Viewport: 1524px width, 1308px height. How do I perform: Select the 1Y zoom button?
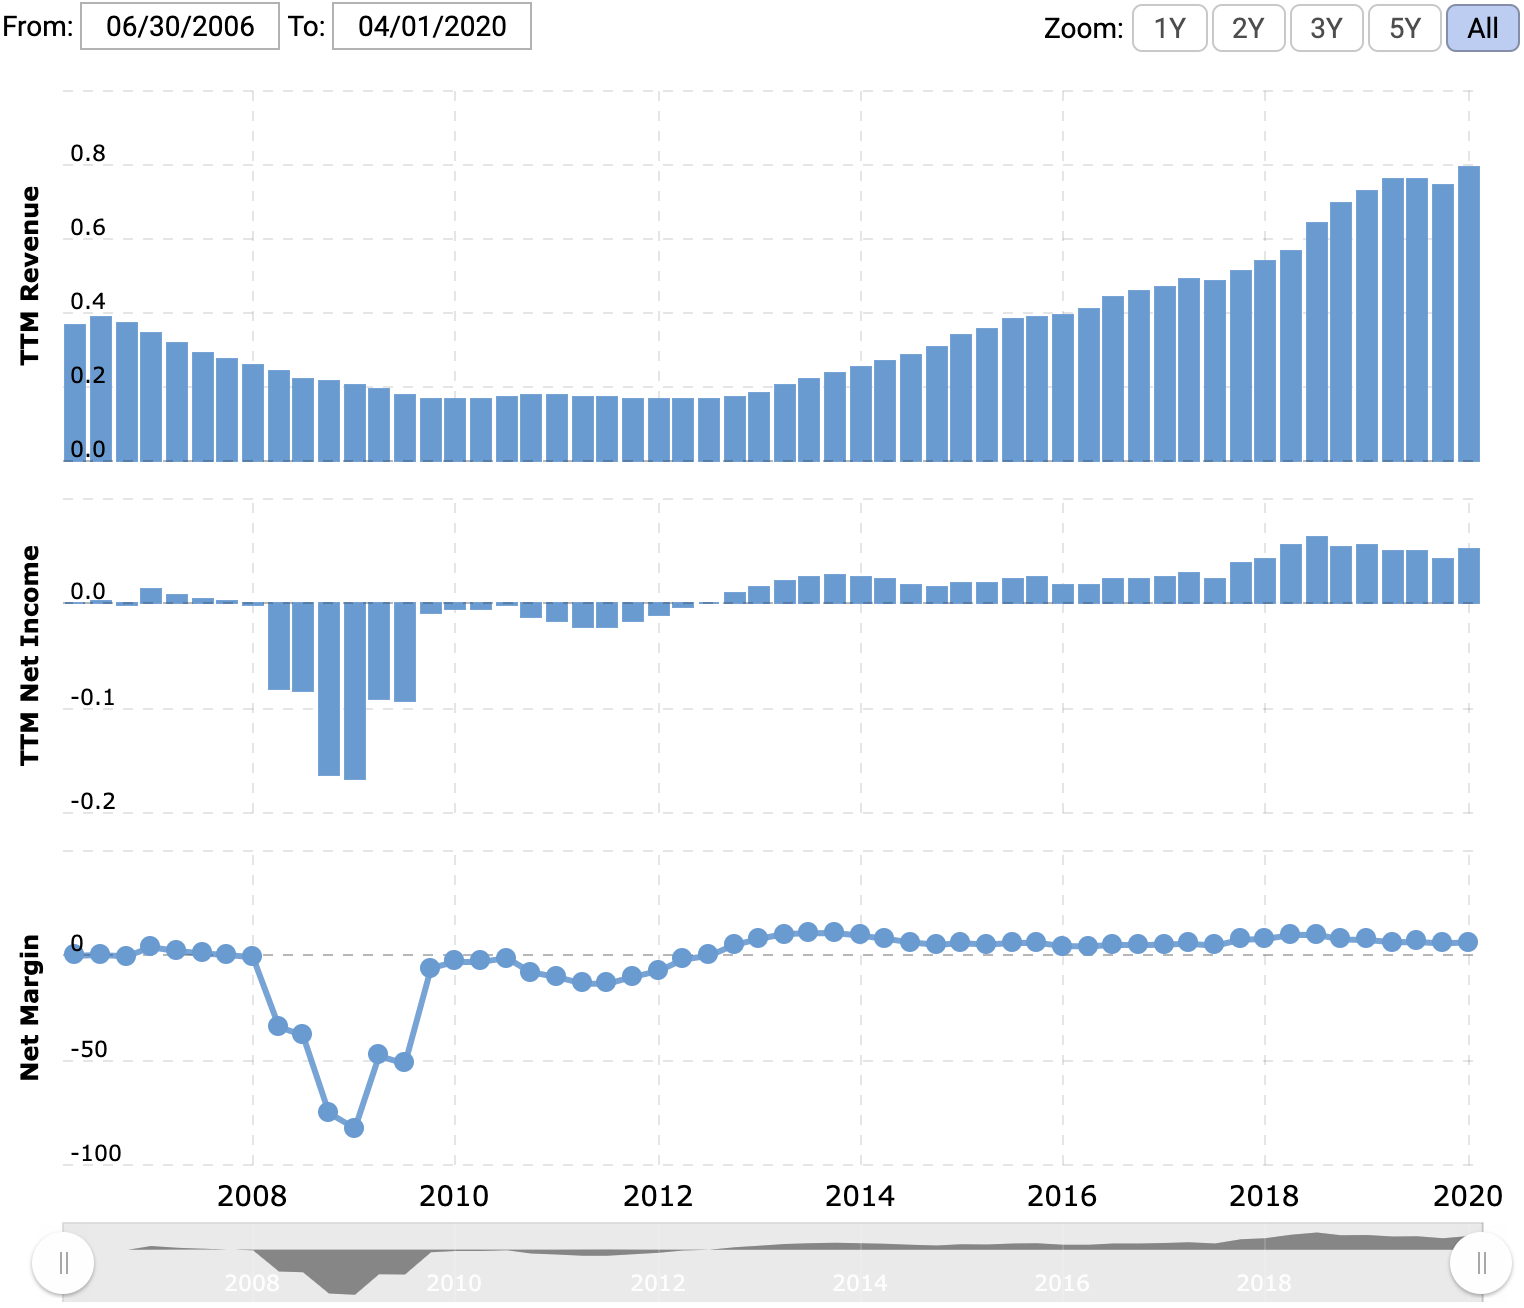[1170, 28]
